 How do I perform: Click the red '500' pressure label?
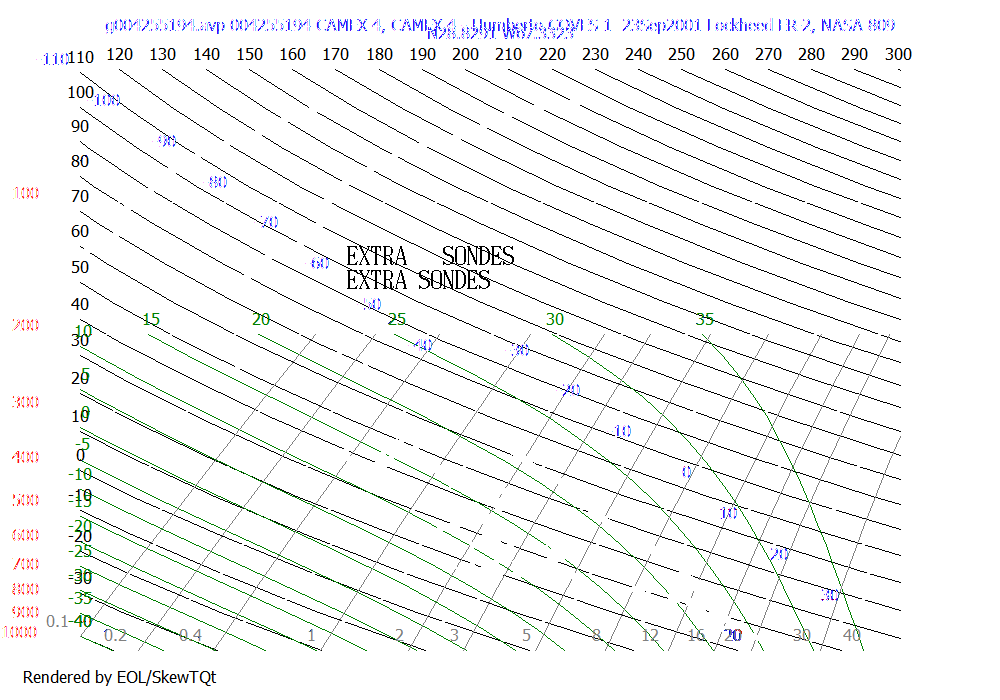[26, 500]
